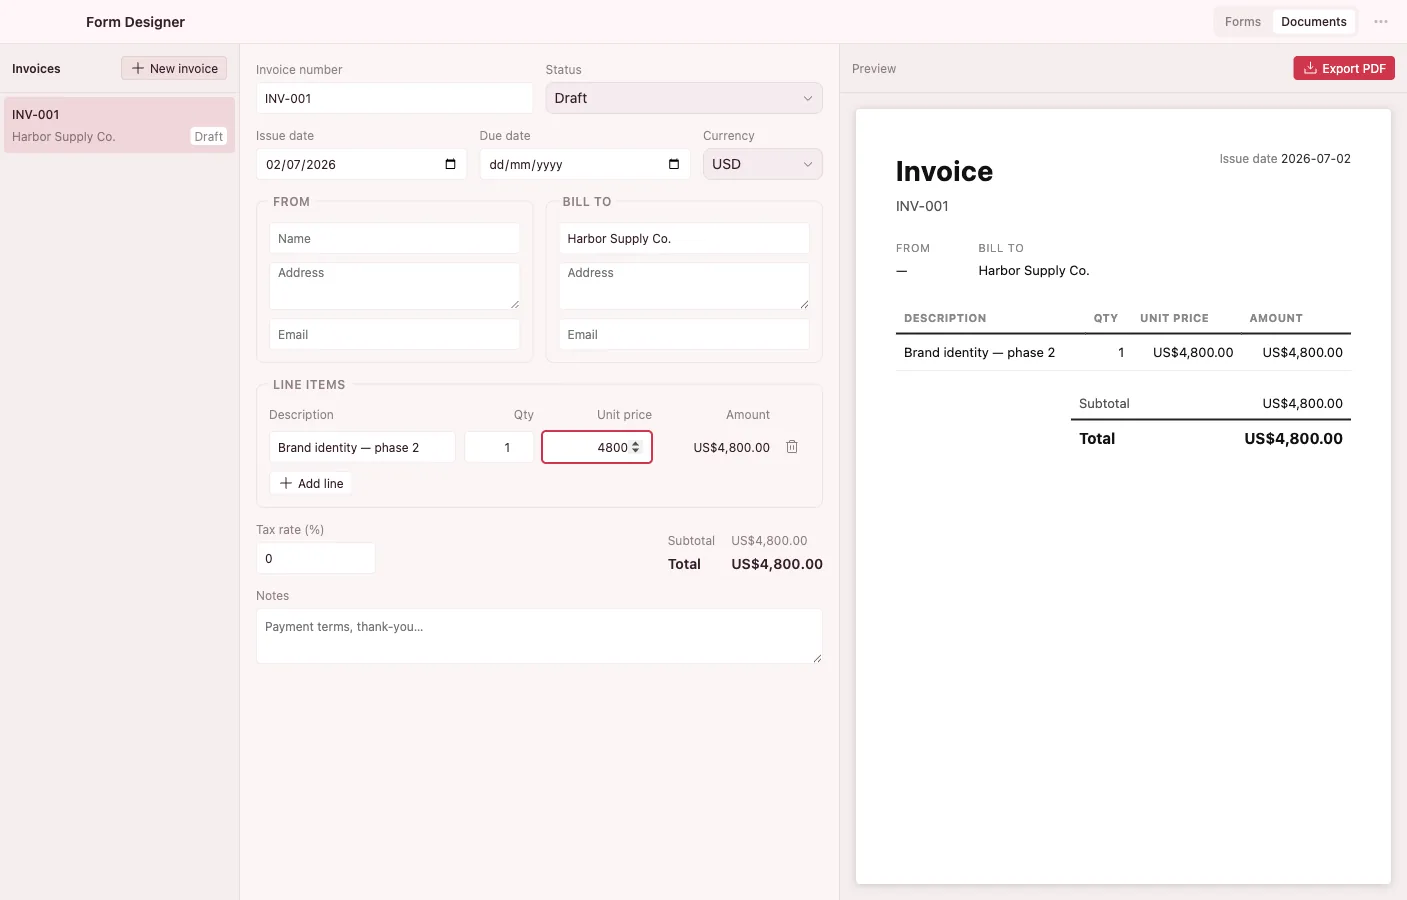The width and height of the screenshot is (1407, 900).
Task: Focus the BILL TO Address textarea
Action: click(x=684, y=286)
